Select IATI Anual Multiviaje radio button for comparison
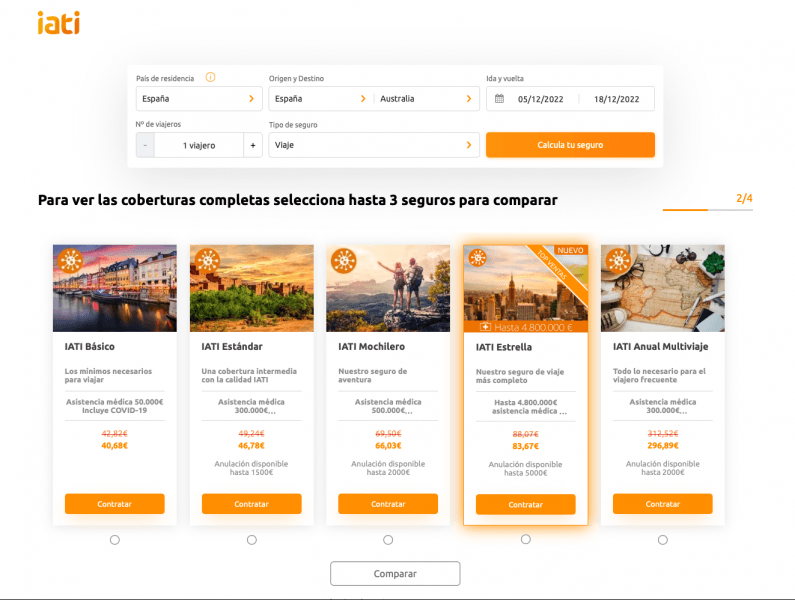The height and width of the screenshot is (600, 795). (663, 540)
